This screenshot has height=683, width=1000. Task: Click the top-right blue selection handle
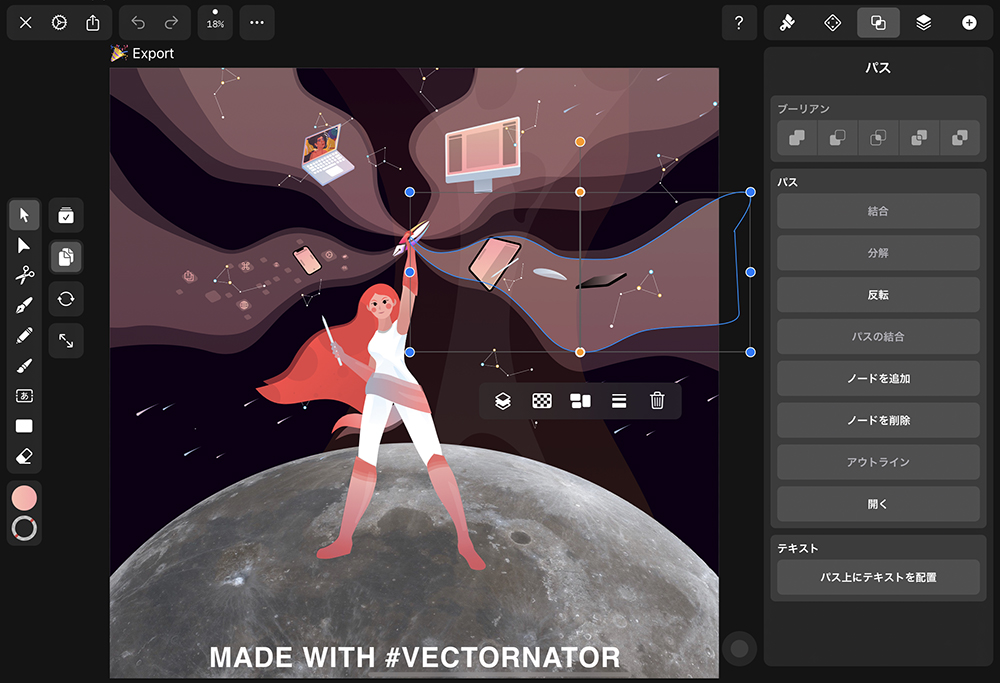coord(750,192)
